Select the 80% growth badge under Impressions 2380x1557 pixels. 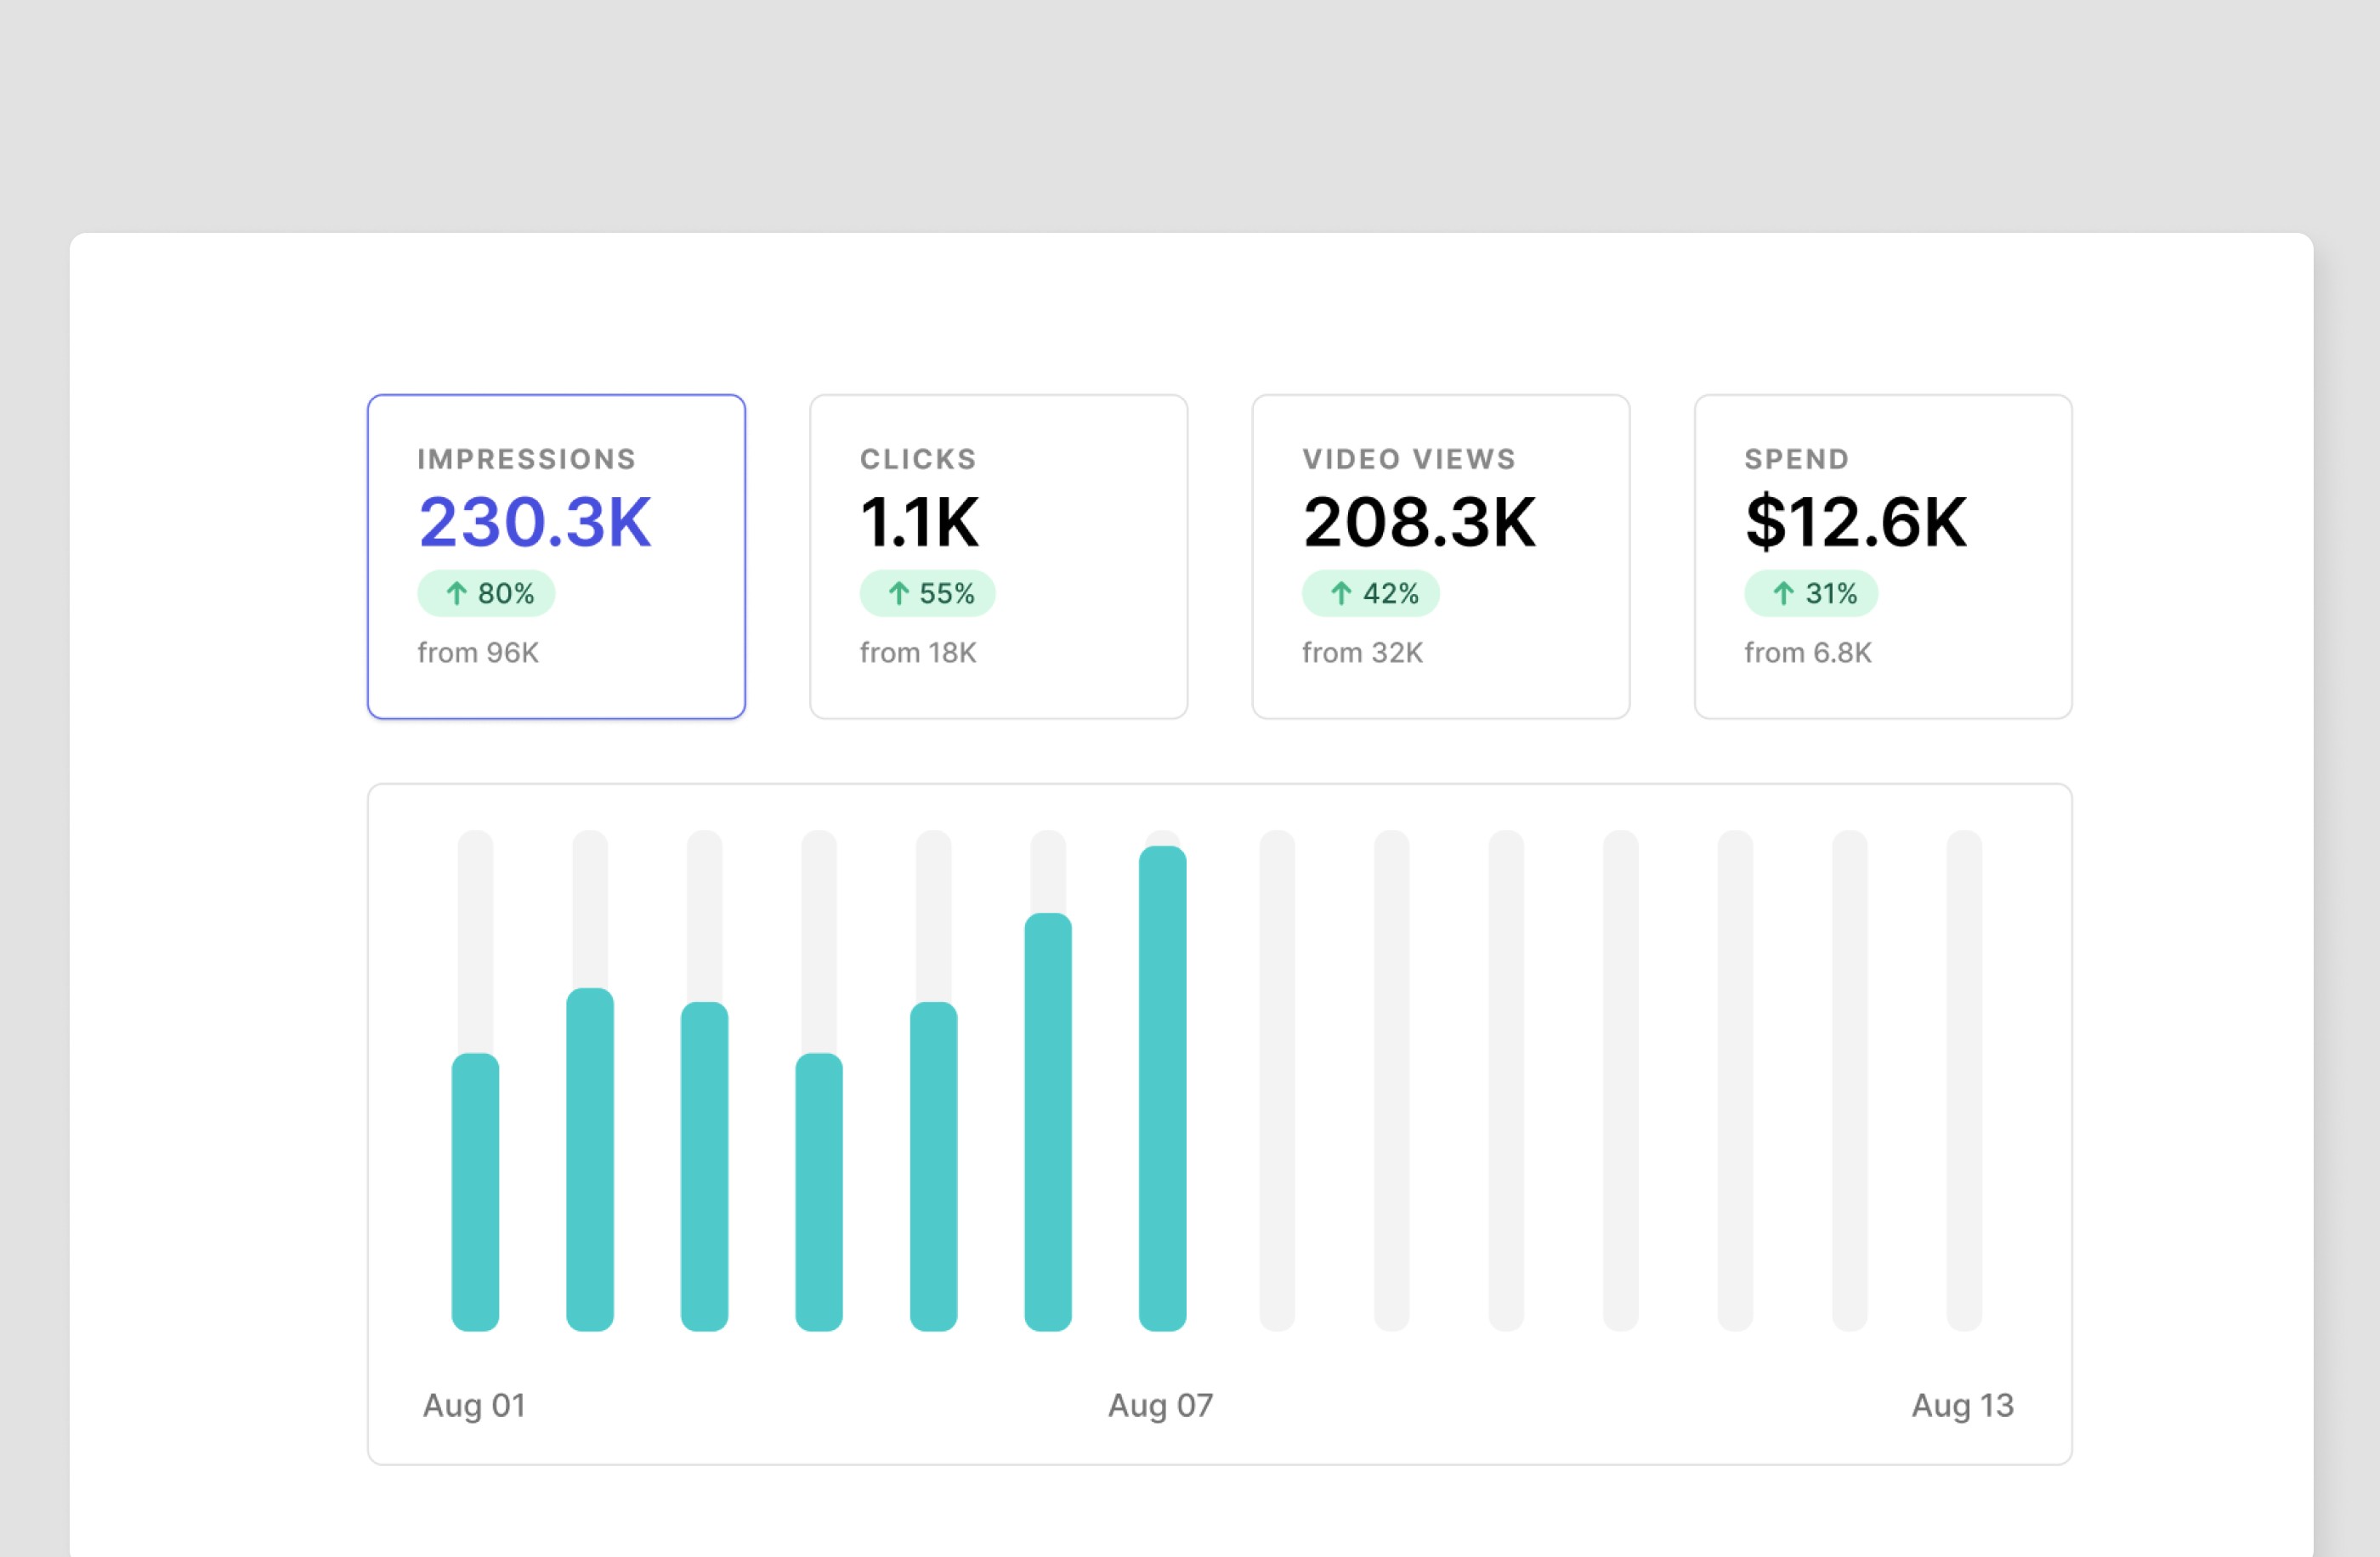485,593
